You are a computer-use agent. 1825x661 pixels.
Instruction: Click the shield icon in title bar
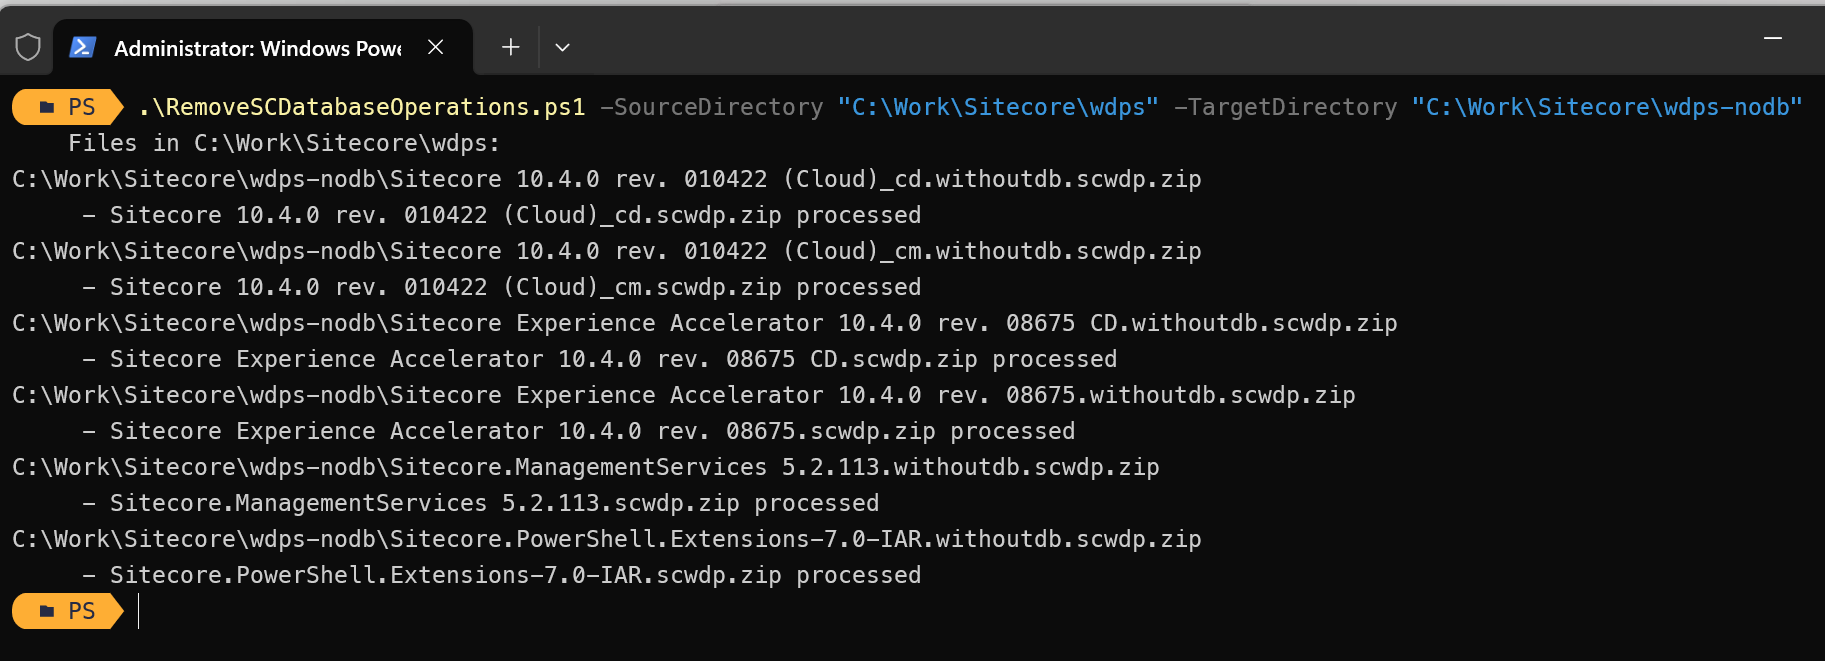(28, 47)
